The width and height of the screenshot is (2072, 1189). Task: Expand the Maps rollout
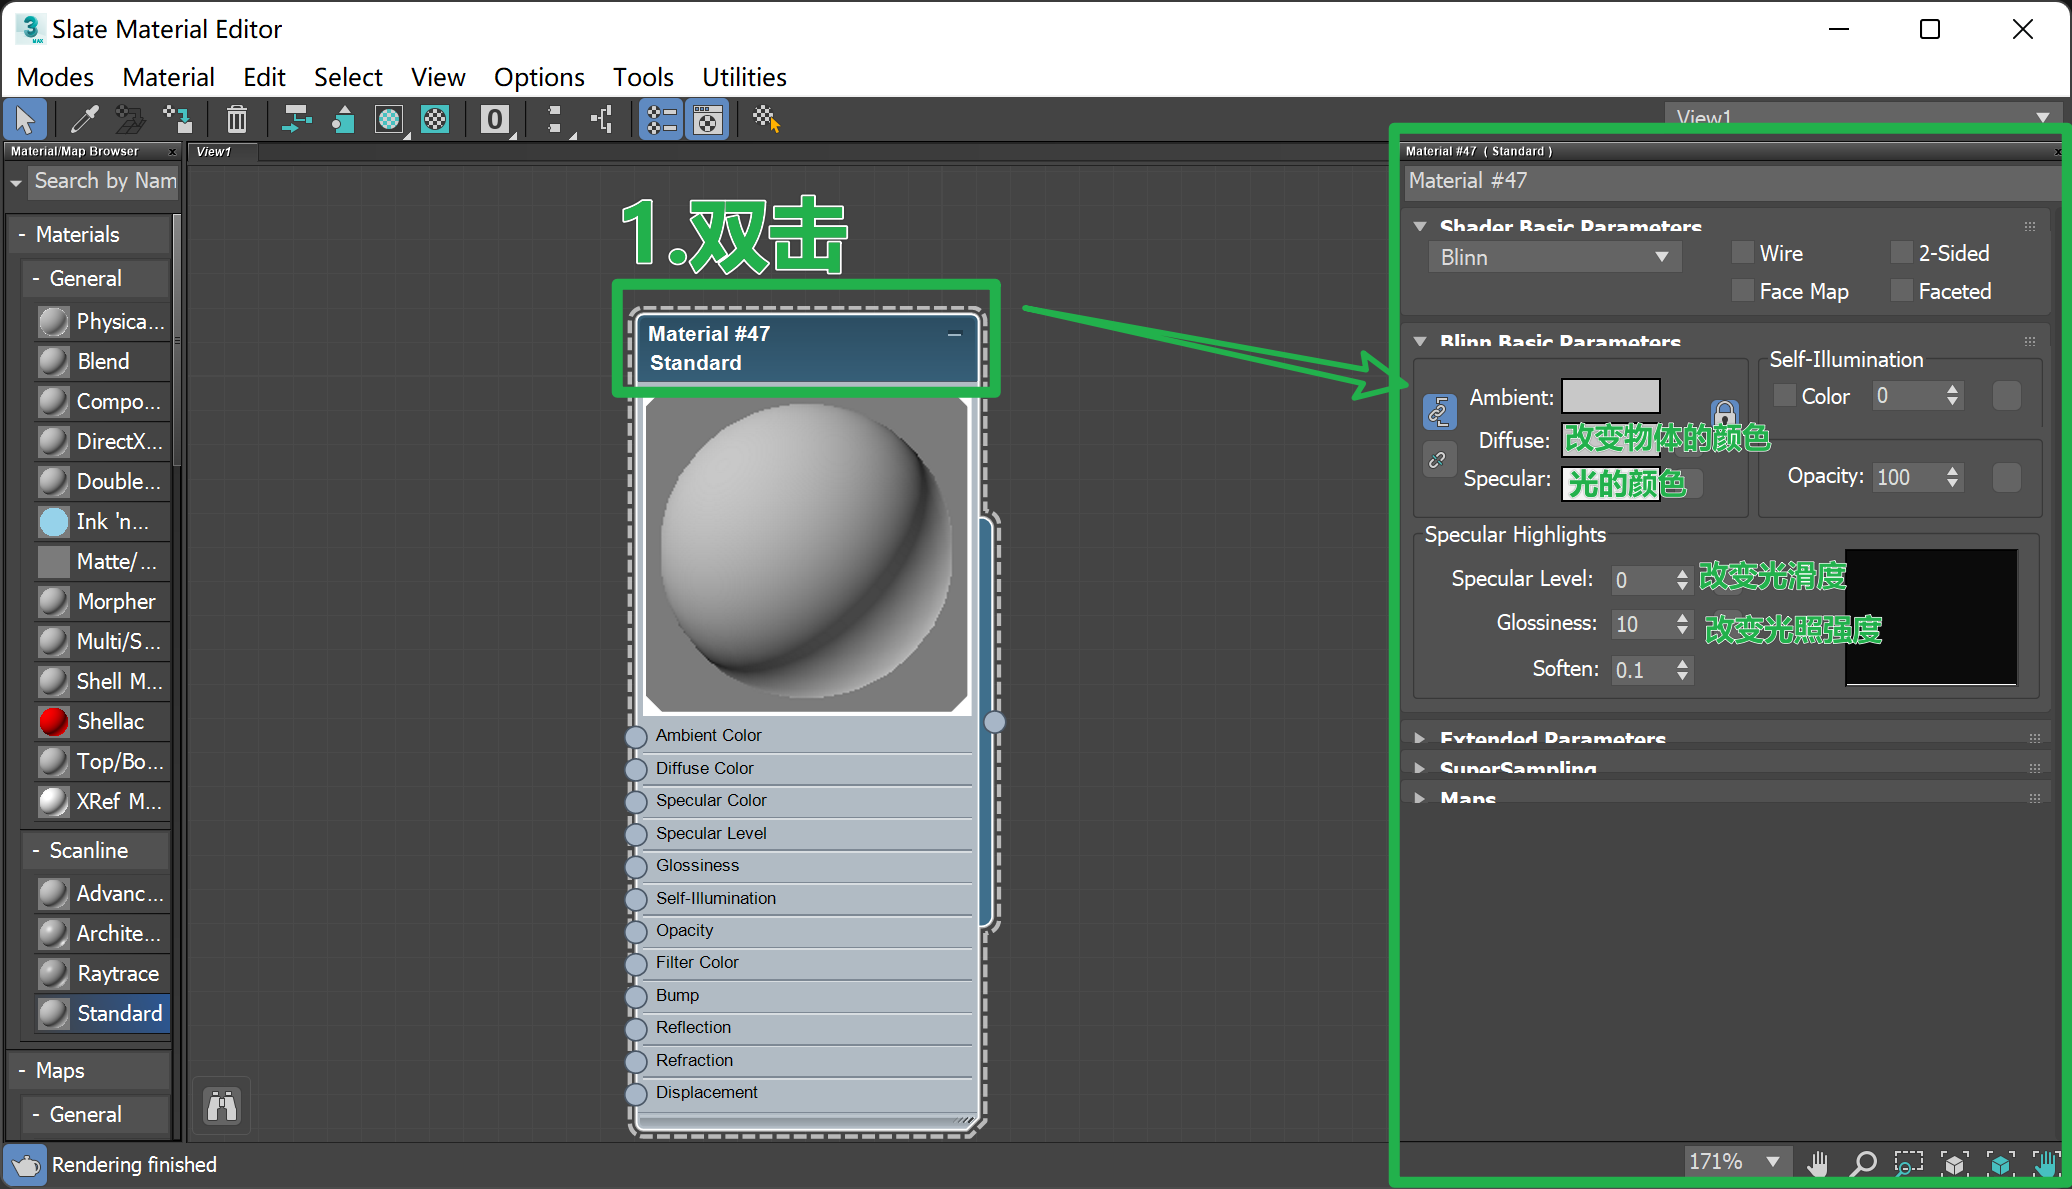tap(1467, 798)
